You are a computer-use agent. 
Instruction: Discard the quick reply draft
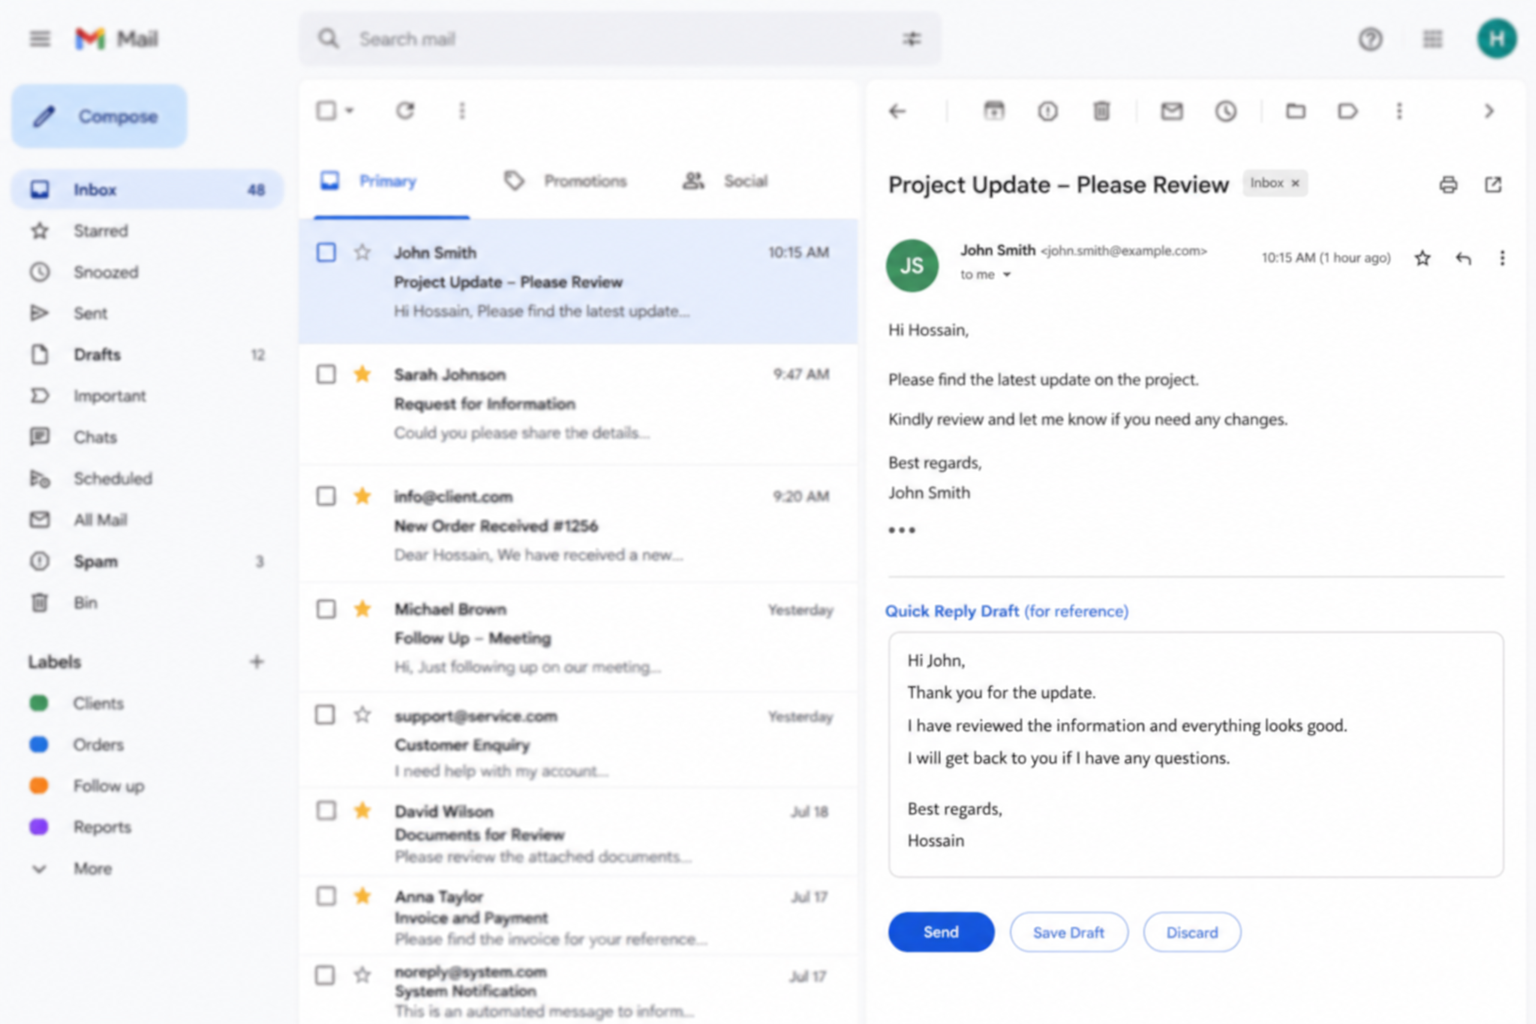(1192, 932)
